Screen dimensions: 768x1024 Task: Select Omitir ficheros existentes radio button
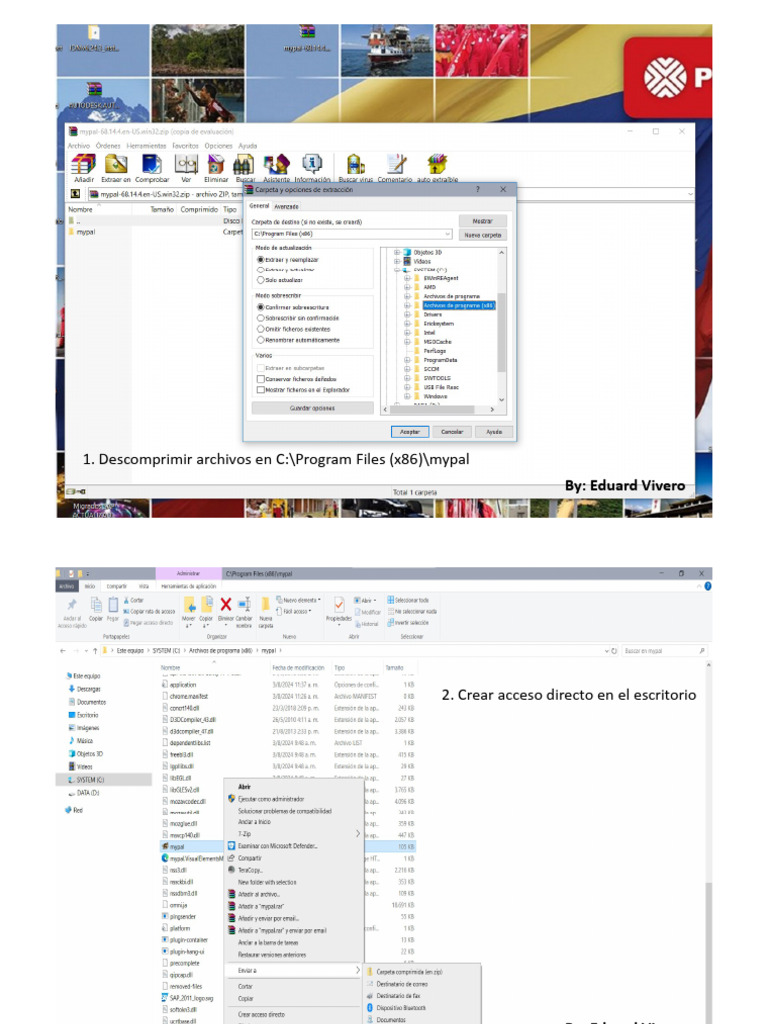pos(261,329)
